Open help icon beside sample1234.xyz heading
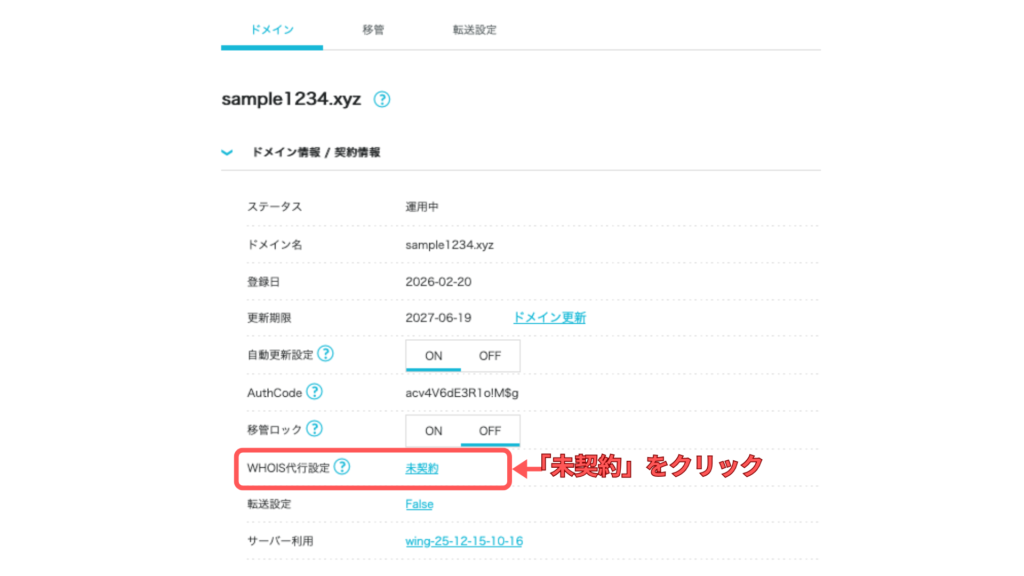The width and height of the screenshot is (1024, 576). click(381, 99)
